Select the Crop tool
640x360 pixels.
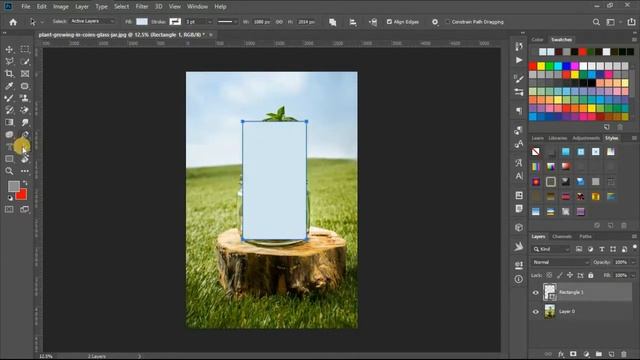click(x=9, y=74)
